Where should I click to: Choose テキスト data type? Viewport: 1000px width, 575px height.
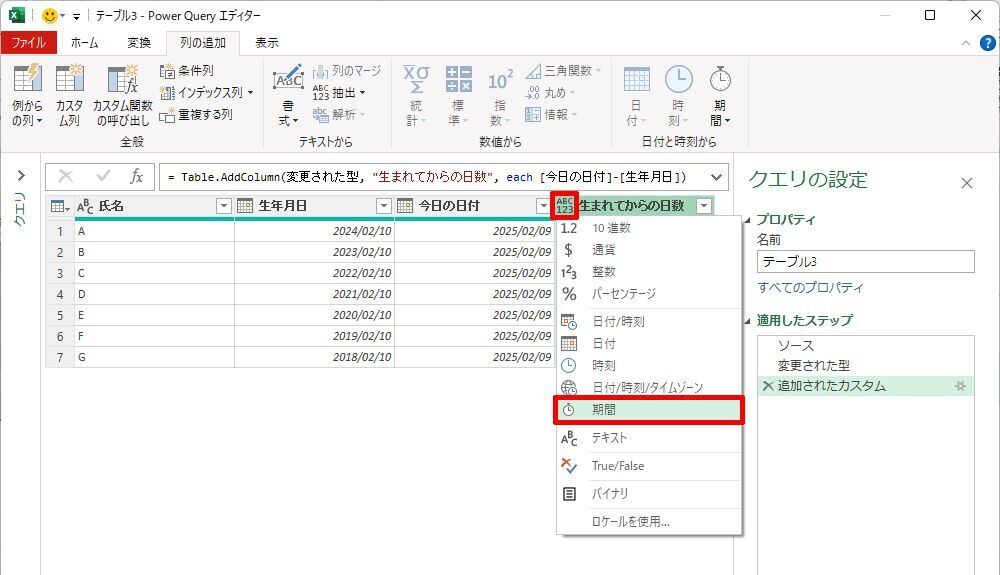(x=649, y=438)
